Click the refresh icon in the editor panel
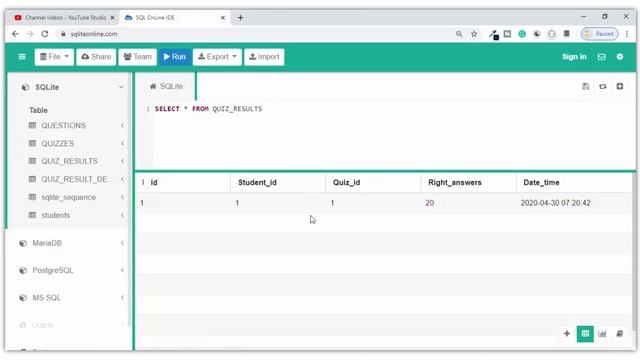 (x=602, y=86)
